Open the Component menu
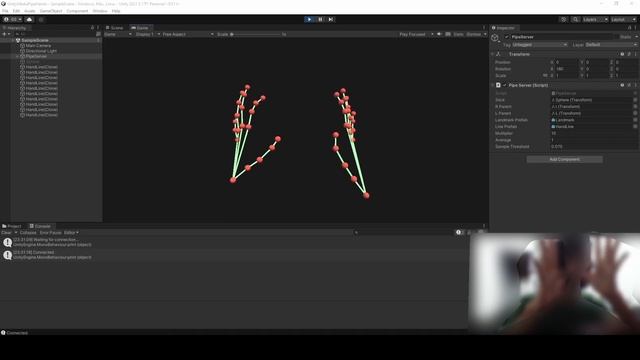The width and height of the screenshot is (640, 360). pos(77,11)
